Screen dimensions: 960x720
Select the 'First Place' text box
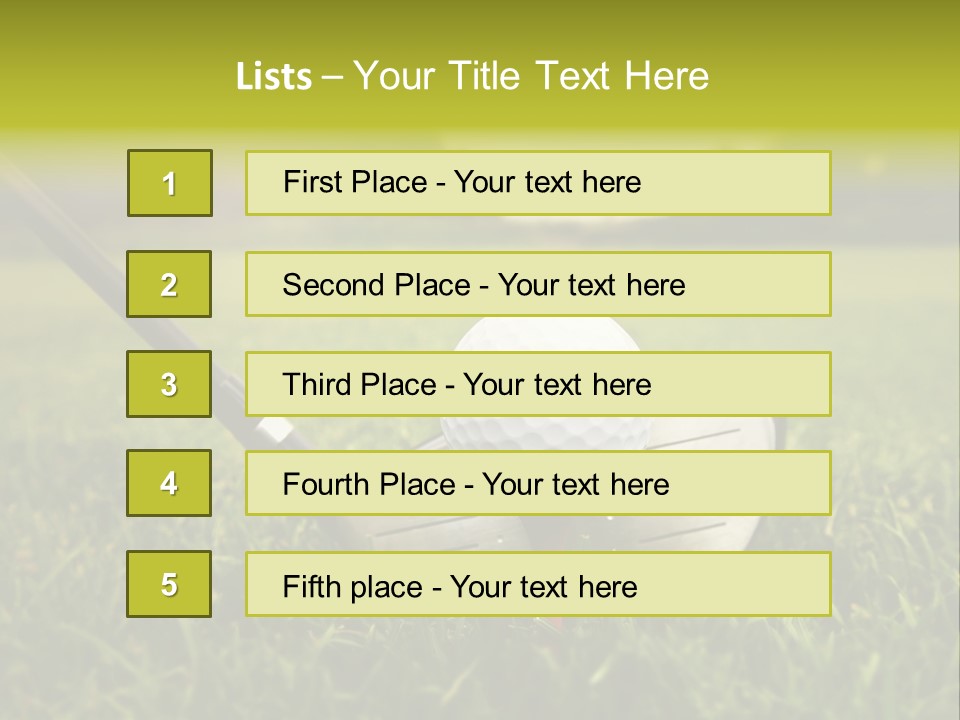click(x=538, y=183)
